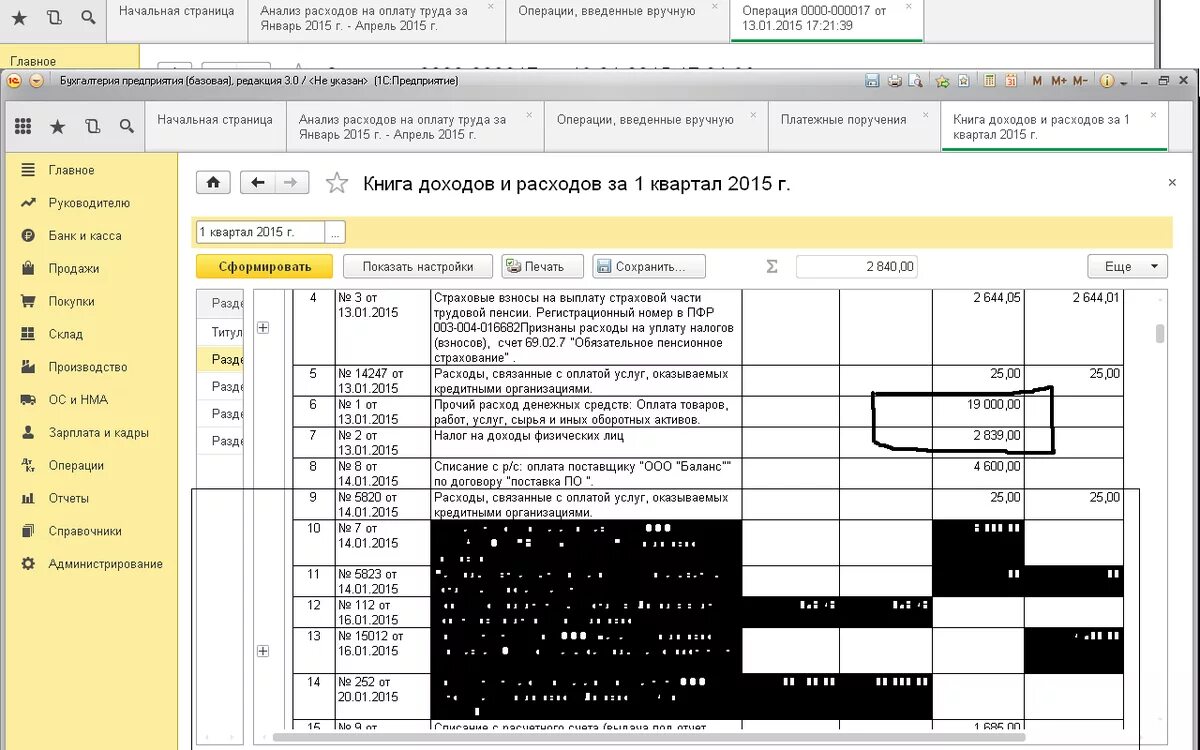This screenshot has height=750, width=1200.
Task: Click the M+ memory button
Action: tap(1059, 81)
